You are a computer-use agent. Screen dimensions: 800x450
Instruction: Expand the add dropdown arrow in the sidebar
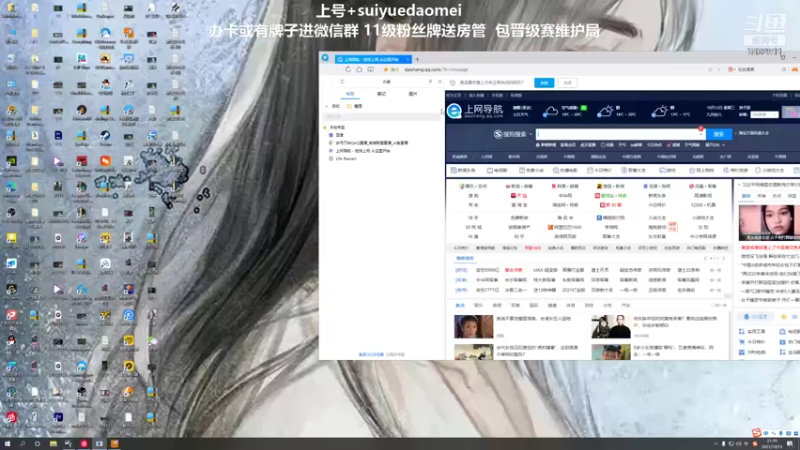tap(327, 106)
